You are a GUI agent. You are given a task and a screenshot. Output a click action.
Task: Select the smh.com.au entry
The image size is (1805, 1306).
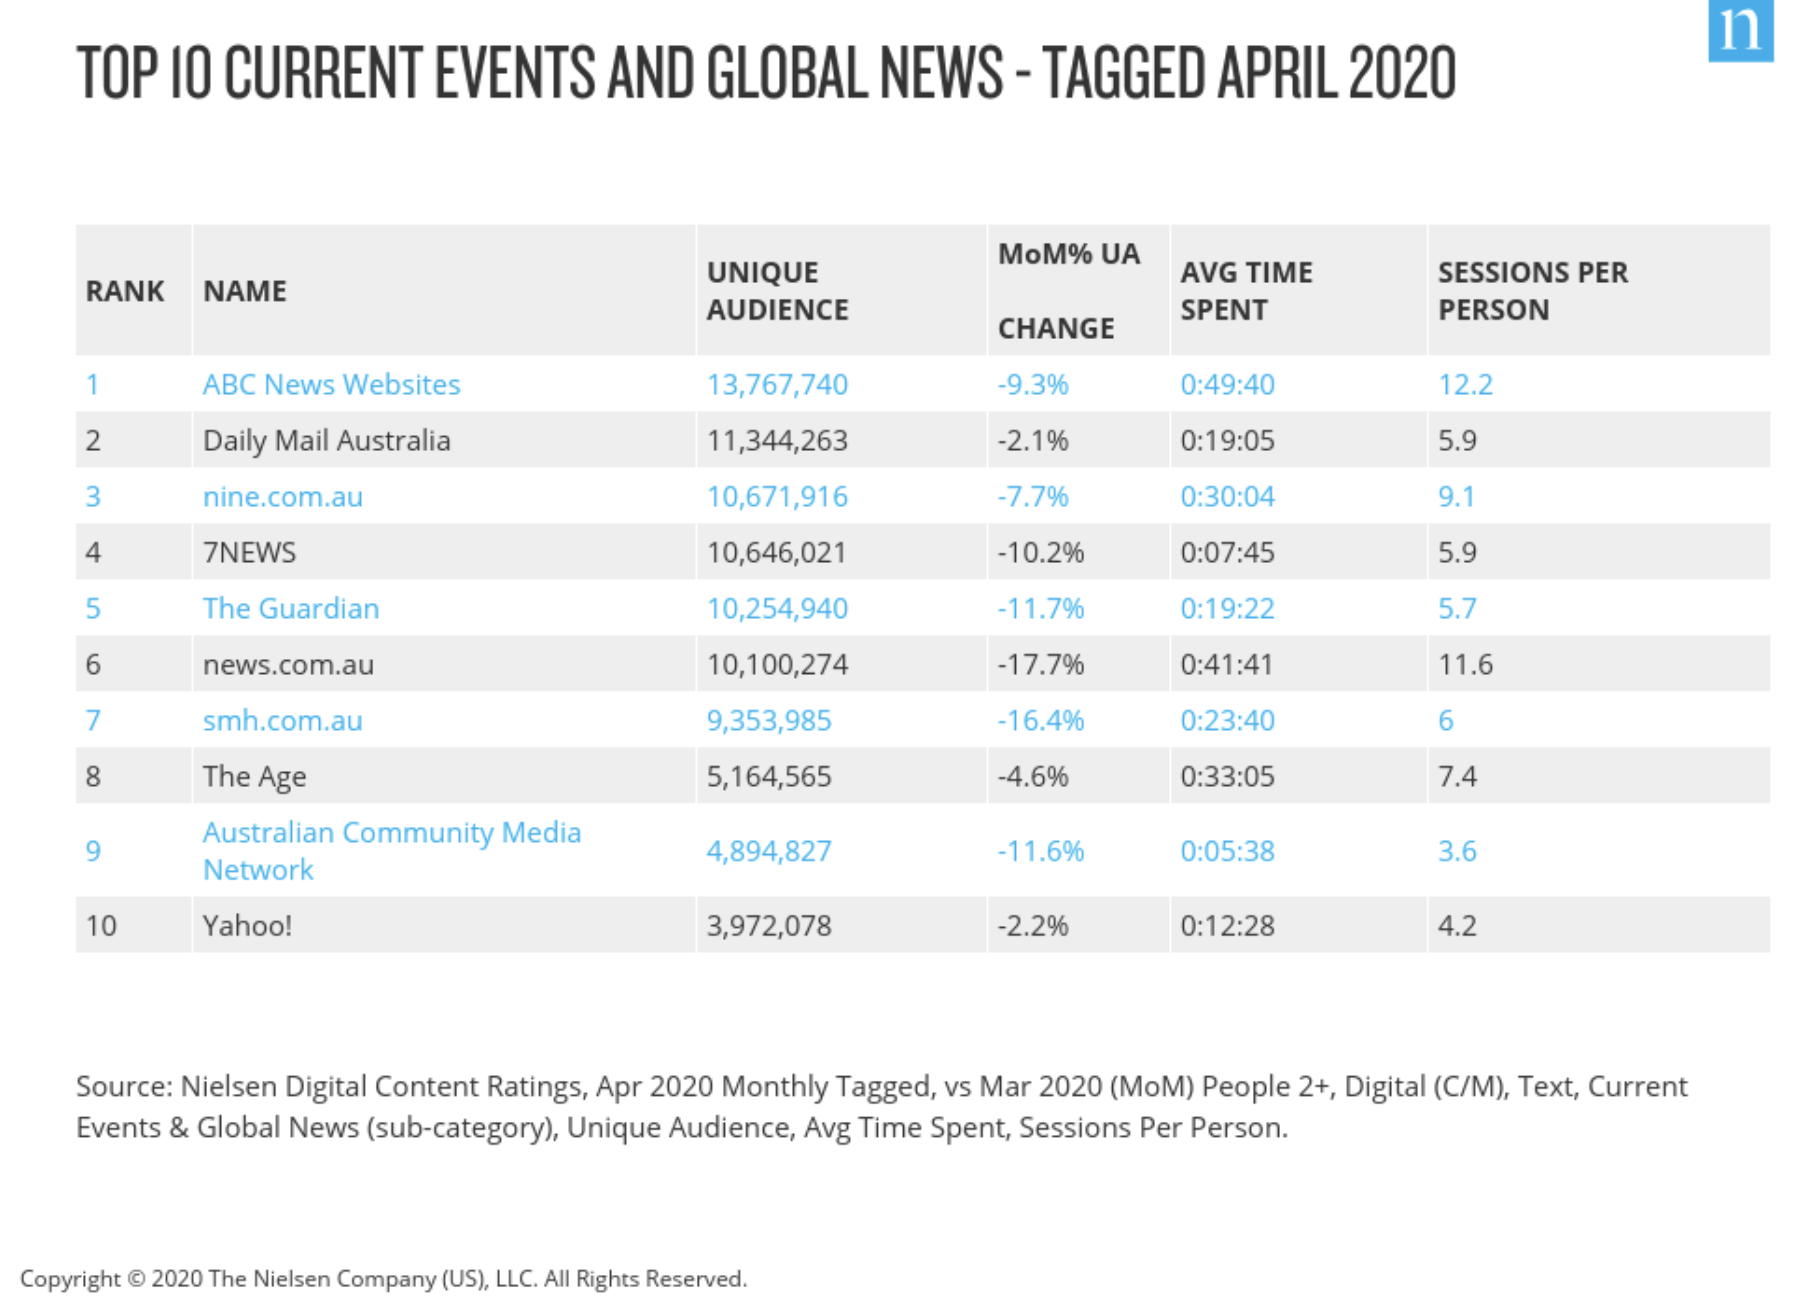click(282, 721)
